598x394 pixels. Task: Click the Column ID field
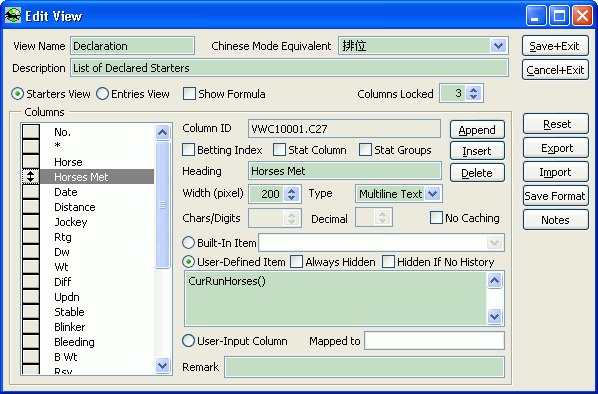344,129
